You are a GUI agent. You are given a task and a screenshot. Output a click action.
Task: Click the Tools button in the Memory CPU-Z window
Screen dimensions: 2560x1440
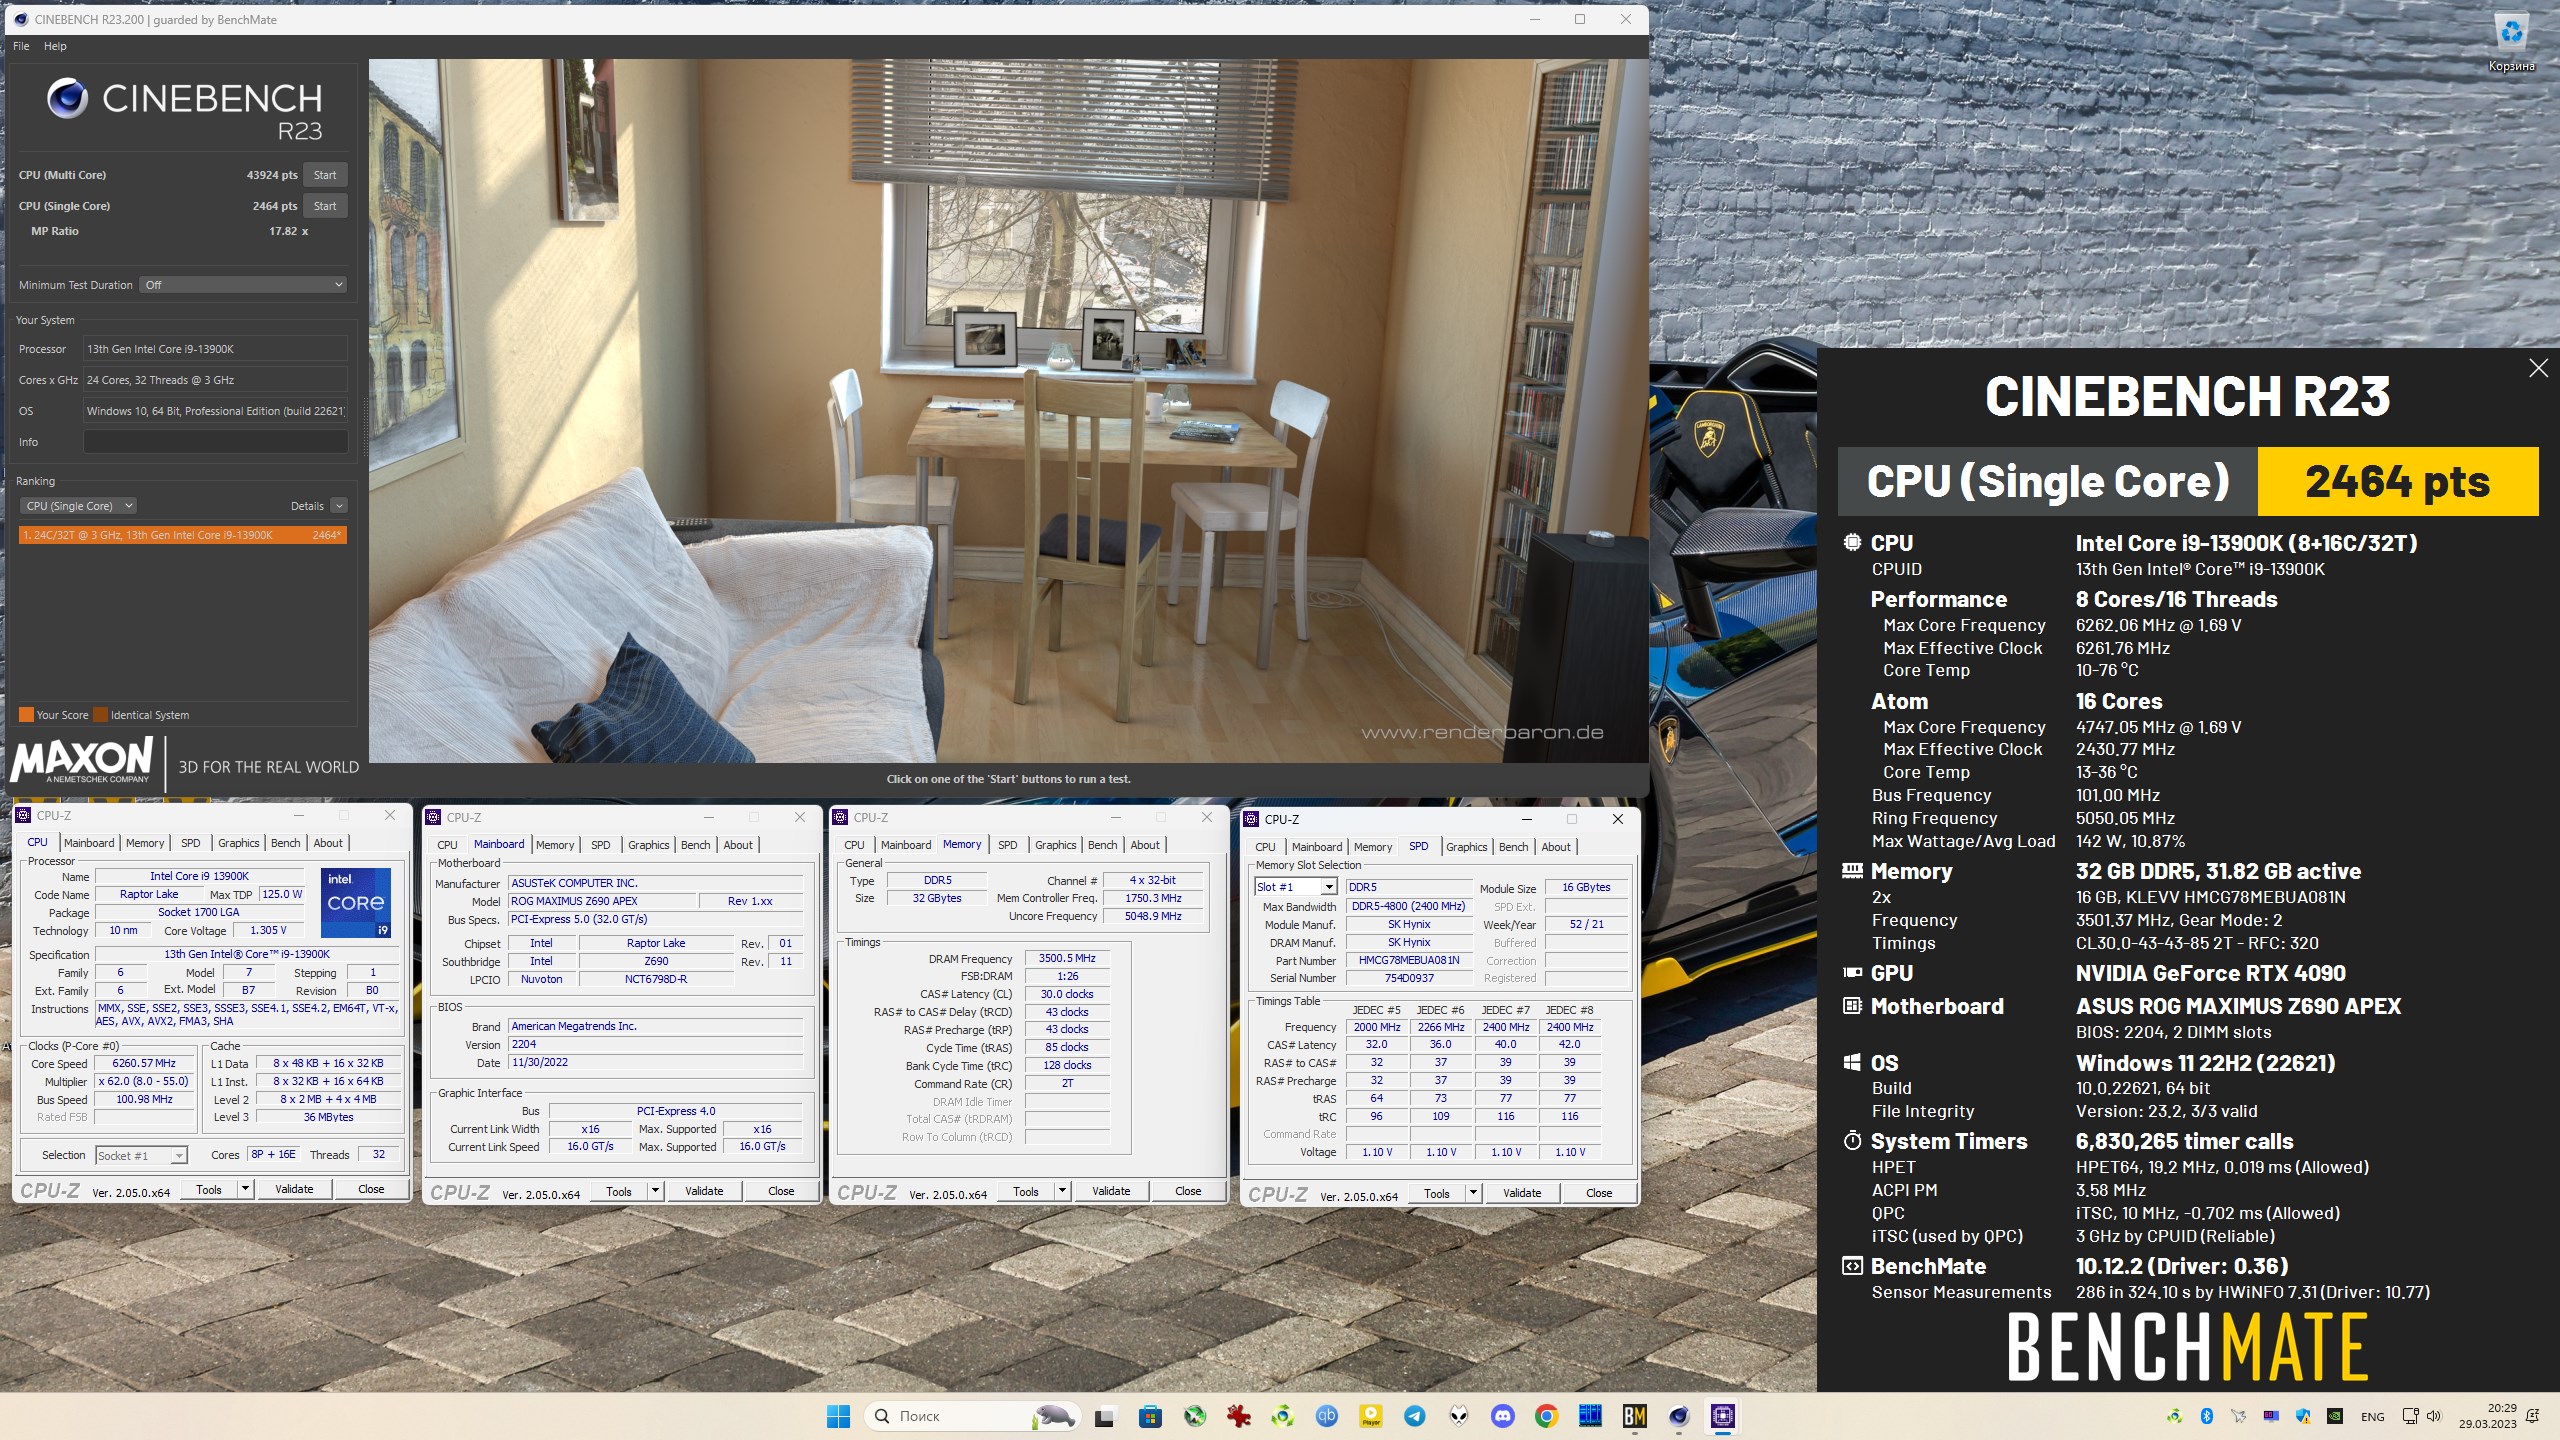point(1025,1191)
